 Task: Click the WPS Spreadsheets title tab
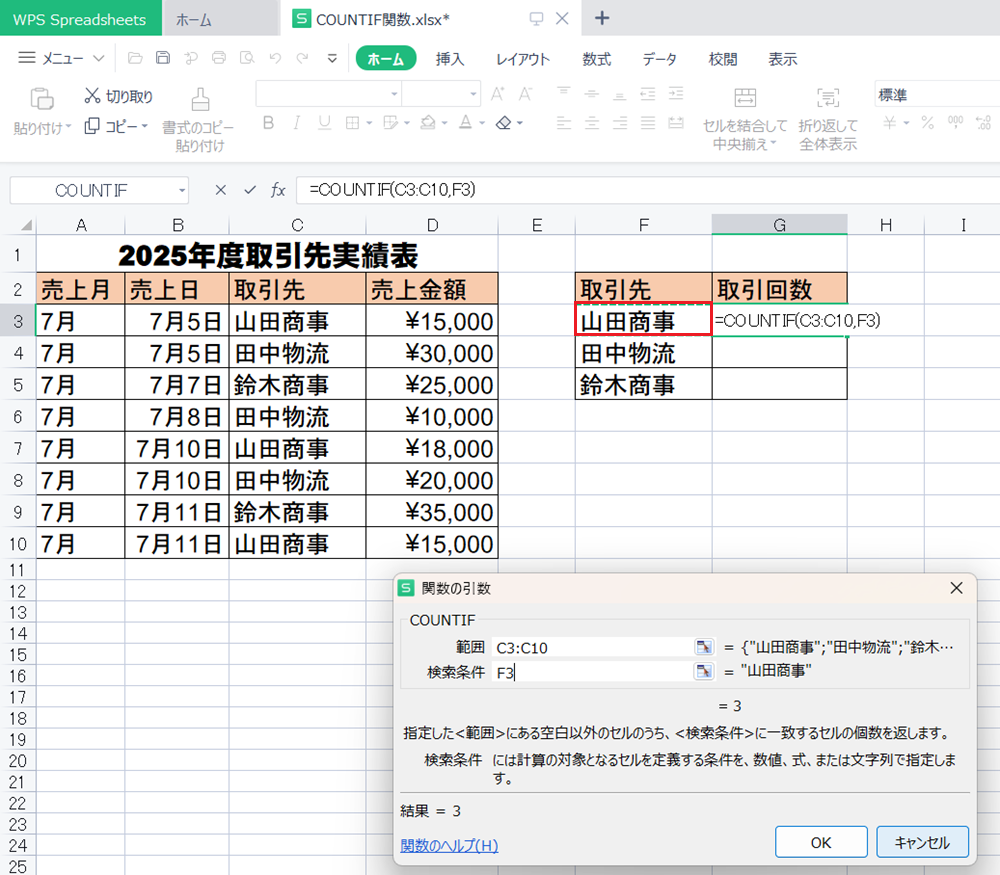80,19
